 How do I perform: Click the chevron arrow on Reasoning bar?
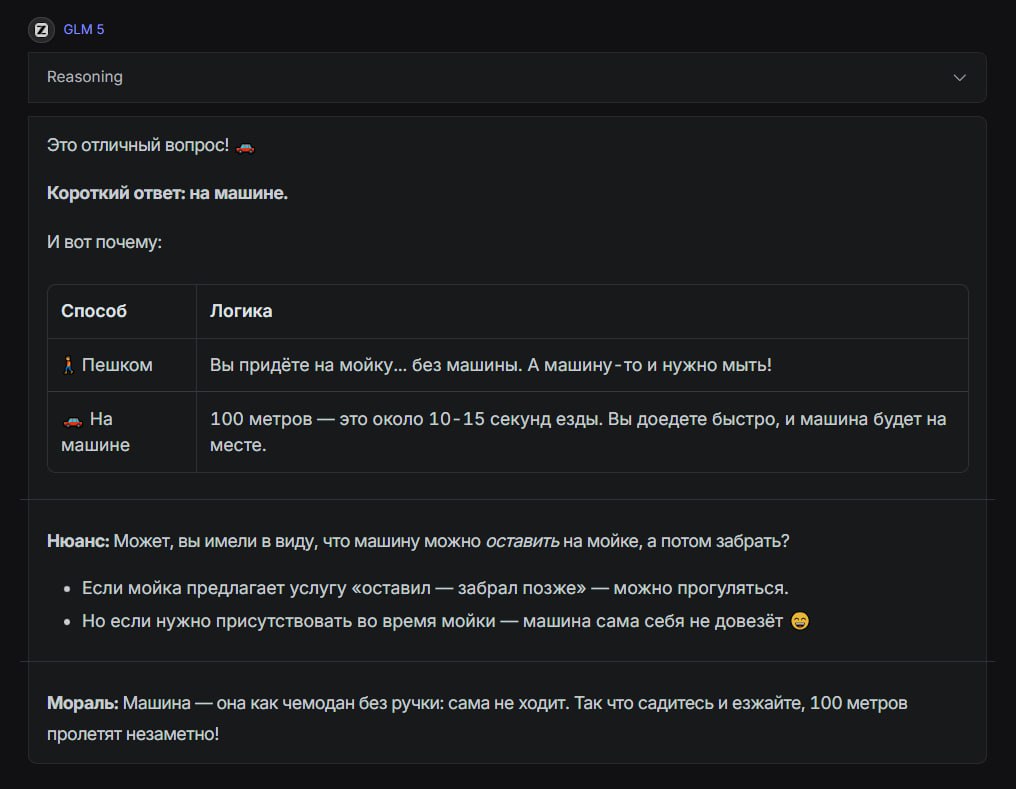pos(959,77)
